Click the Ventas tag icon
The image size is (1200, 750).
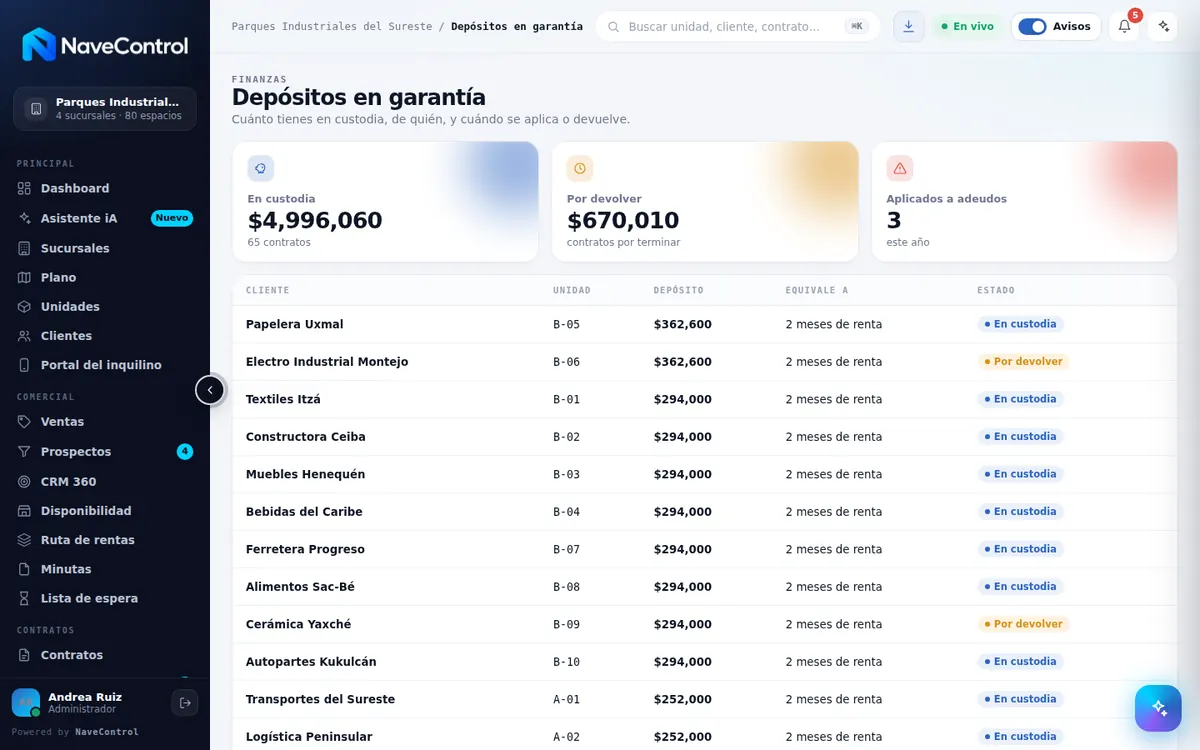(x=25, y=422)
